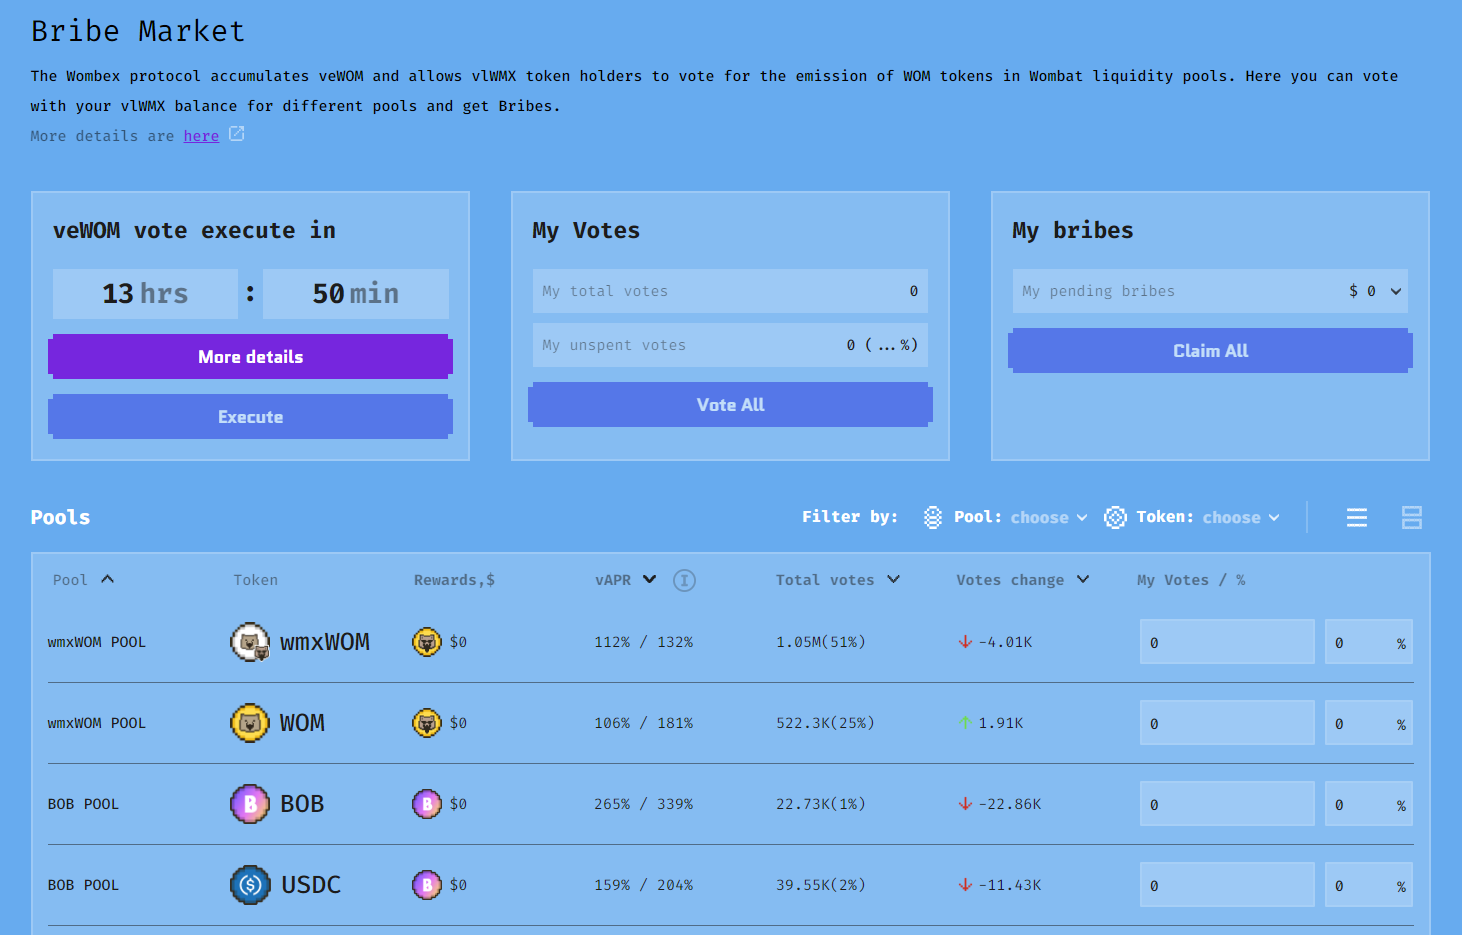Click the Token column header
This screenshot has height=935, width=1462.
pos(256,580)
